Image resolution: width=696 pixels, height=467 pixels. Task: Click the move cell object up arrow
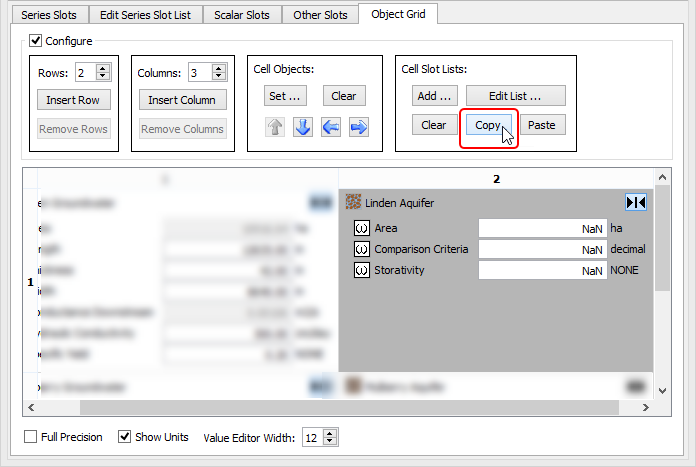click(x=275, y=127)
